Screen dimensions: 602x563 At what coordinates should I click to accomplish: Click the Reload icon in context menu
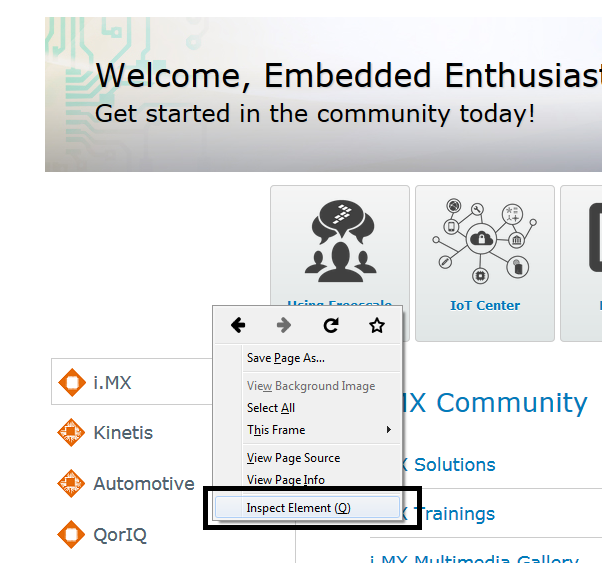331,325
